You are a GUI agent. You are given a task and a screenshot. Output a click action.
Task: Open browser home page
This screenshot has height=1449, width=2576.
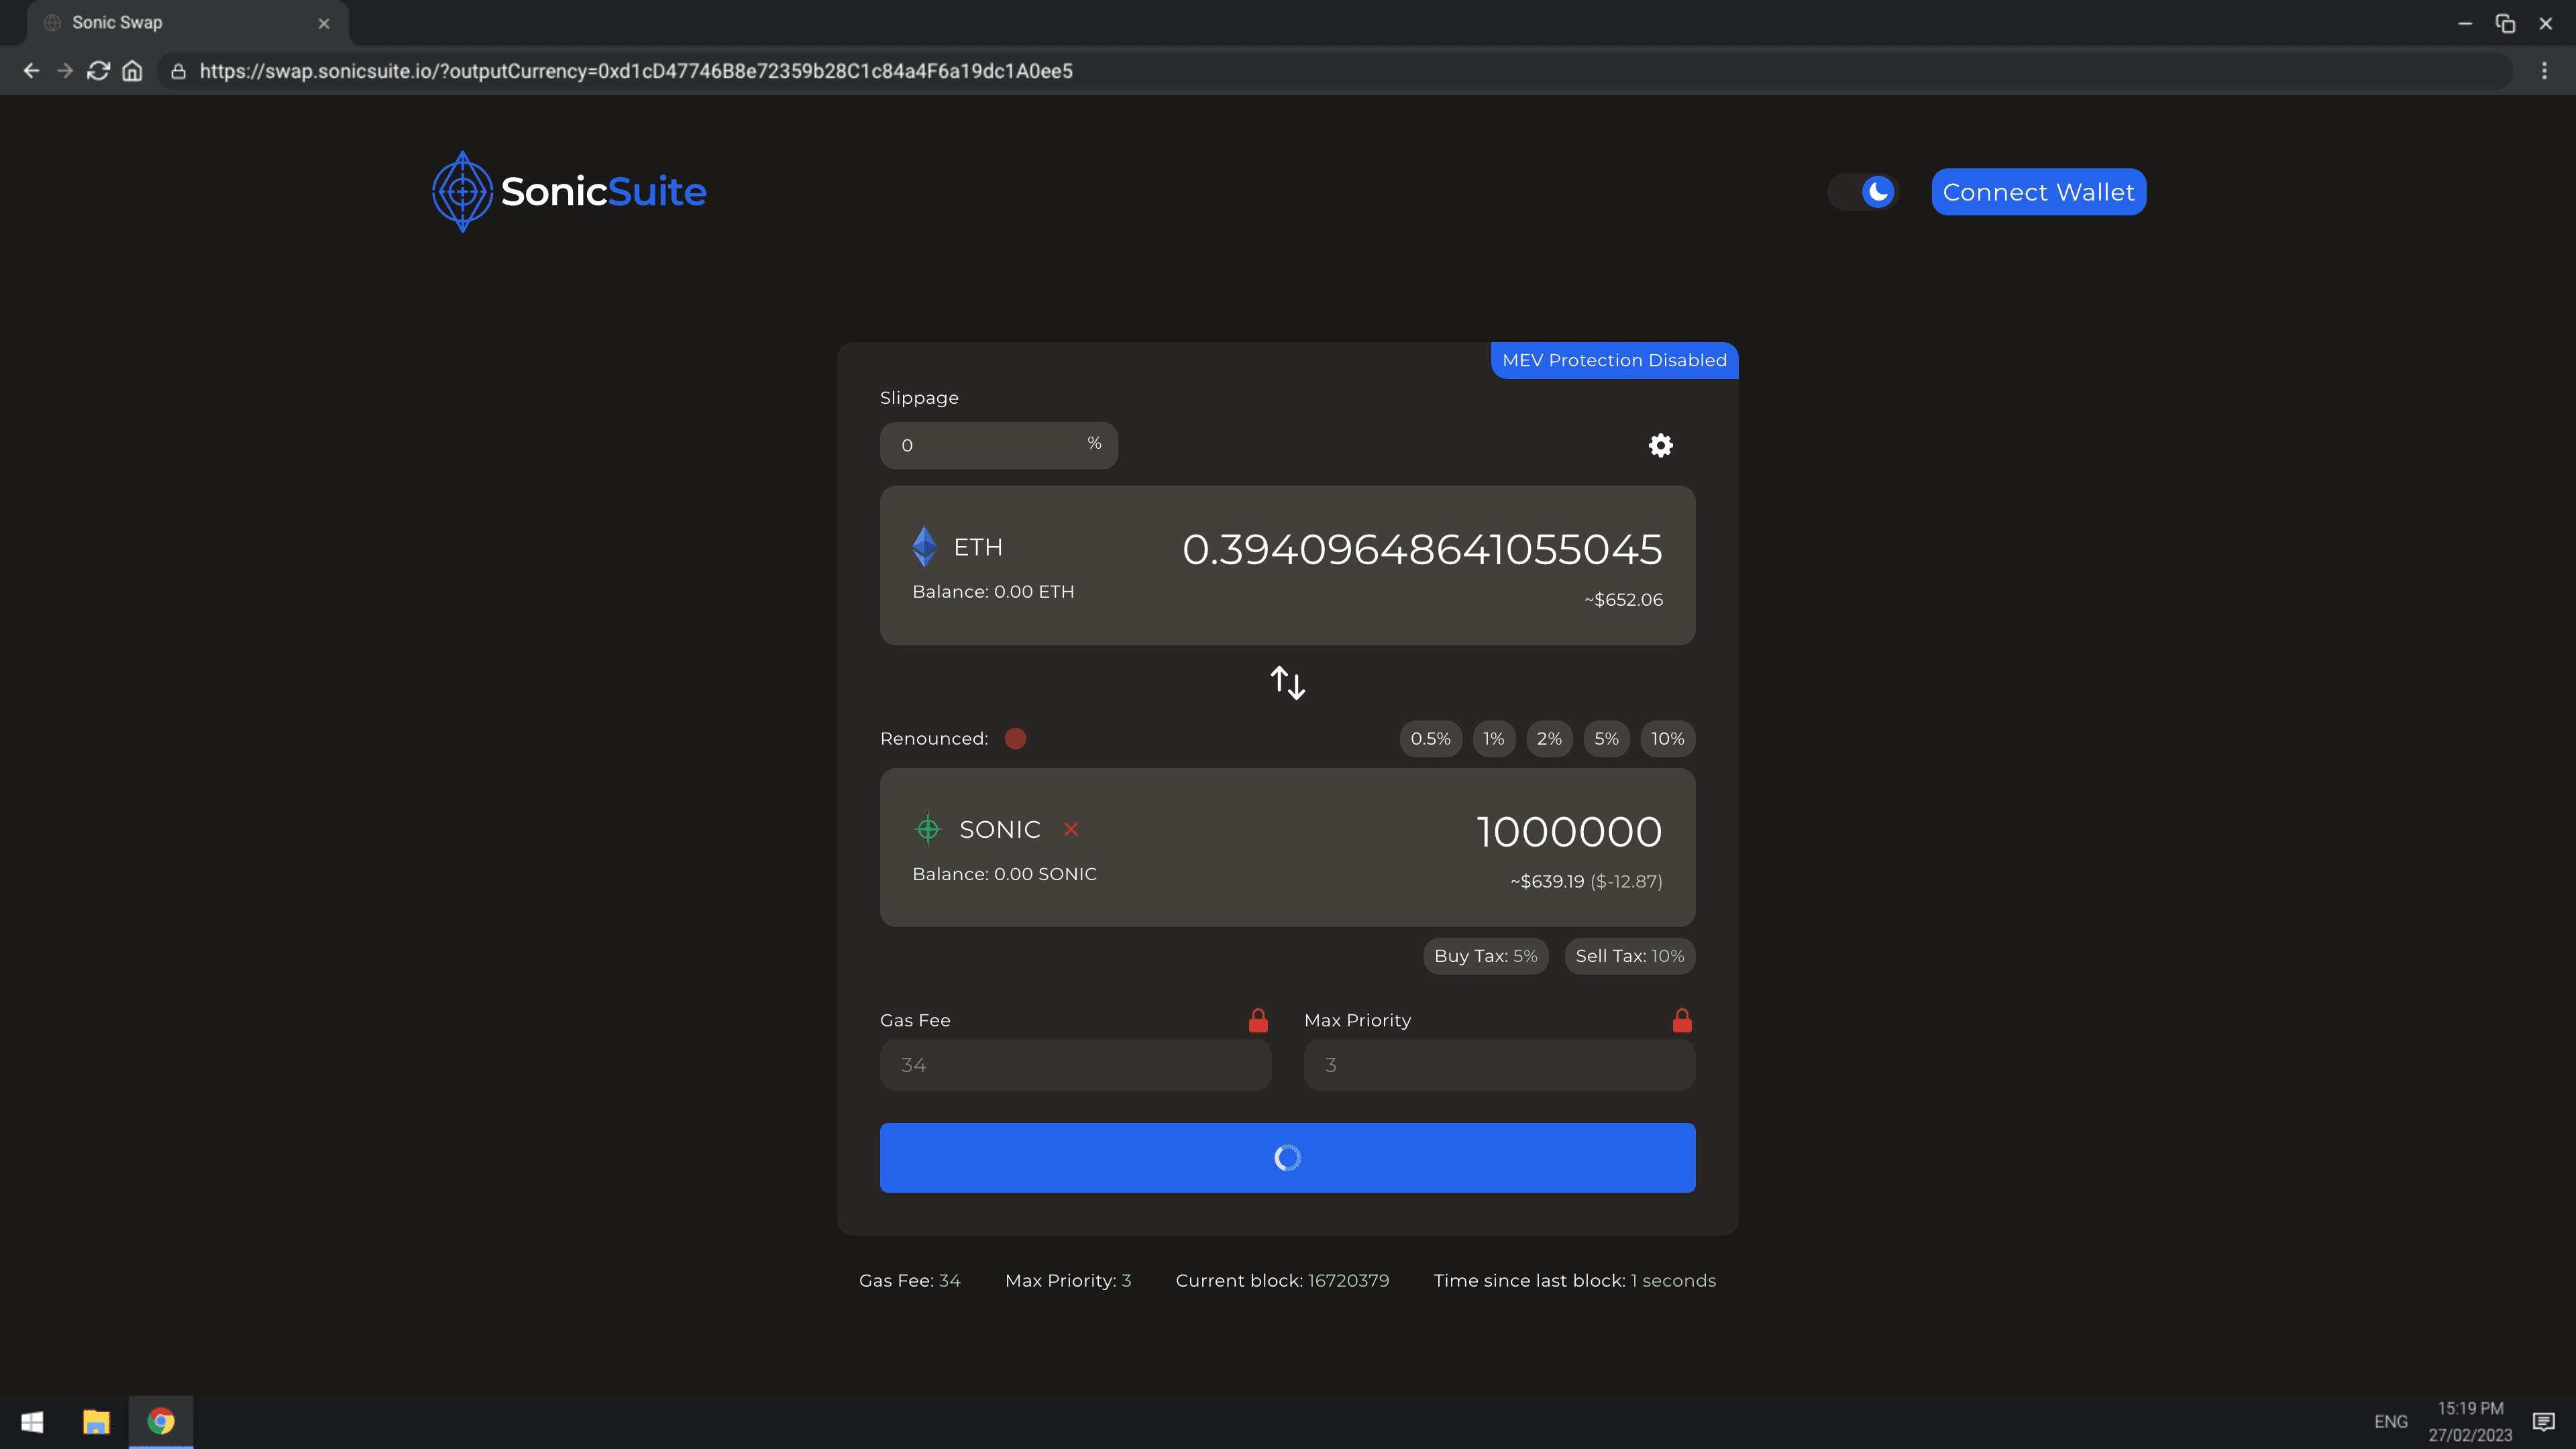point(132,71)
